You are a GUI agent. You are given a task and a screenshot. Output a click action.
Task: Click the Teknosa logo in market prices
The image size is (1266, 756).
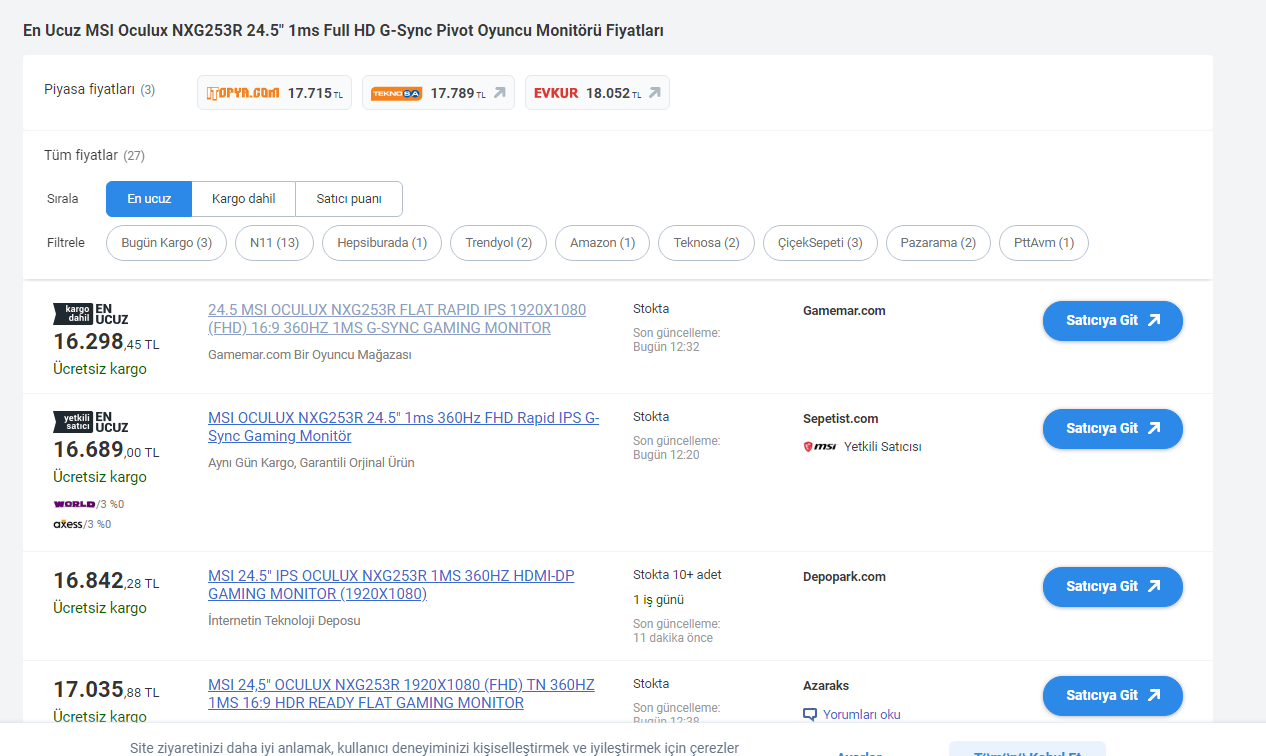coord(396,93)
